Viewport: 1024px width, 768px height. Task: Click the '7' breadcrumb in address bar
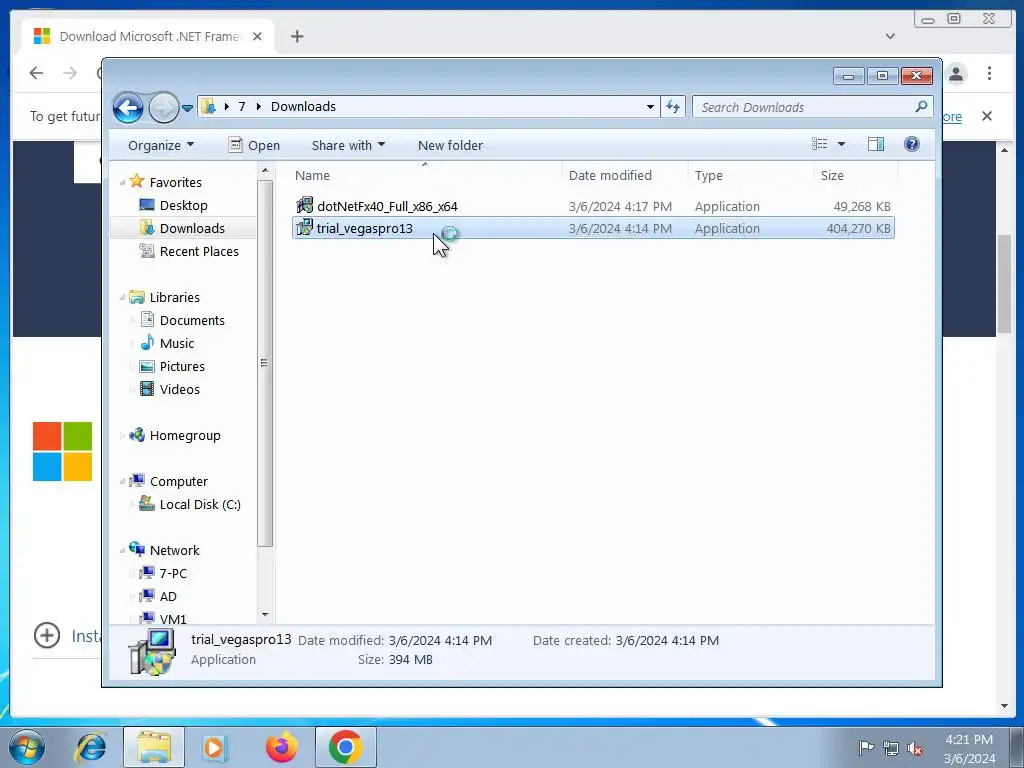coord(242,106)
